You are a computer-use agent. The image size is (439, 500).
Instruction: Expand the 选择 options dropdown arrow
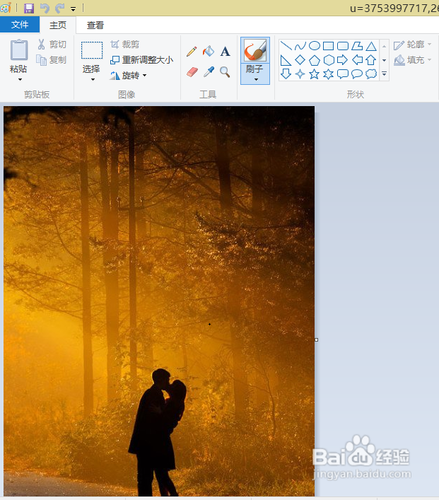tap(93, 79)
